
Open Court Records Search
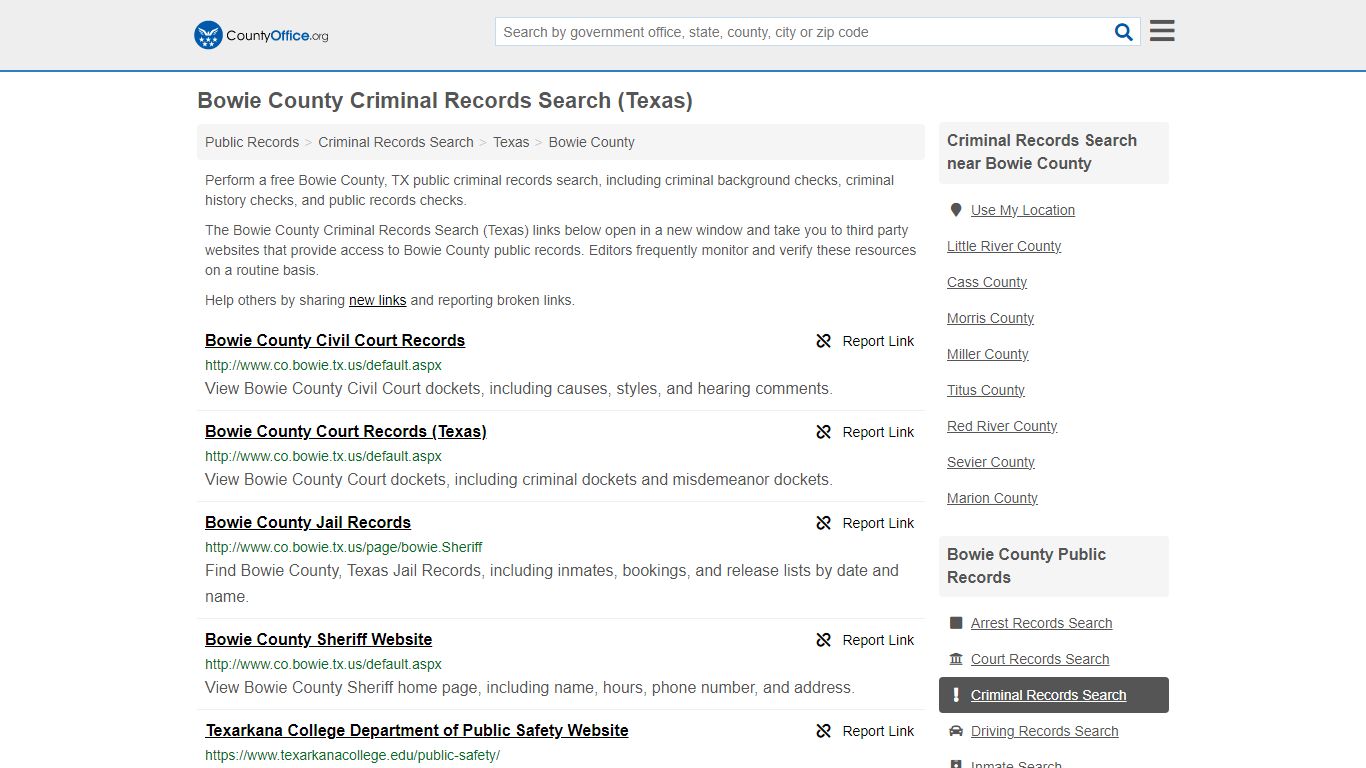click(1040, 659)
